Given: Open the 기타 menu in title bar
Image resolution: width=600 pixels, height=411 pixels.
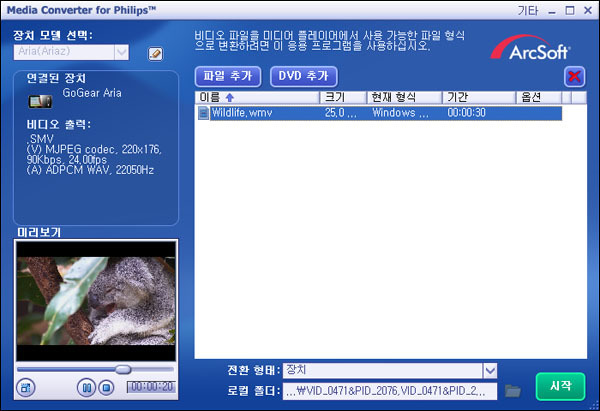Looking at the screenshot, I should 528,10.
